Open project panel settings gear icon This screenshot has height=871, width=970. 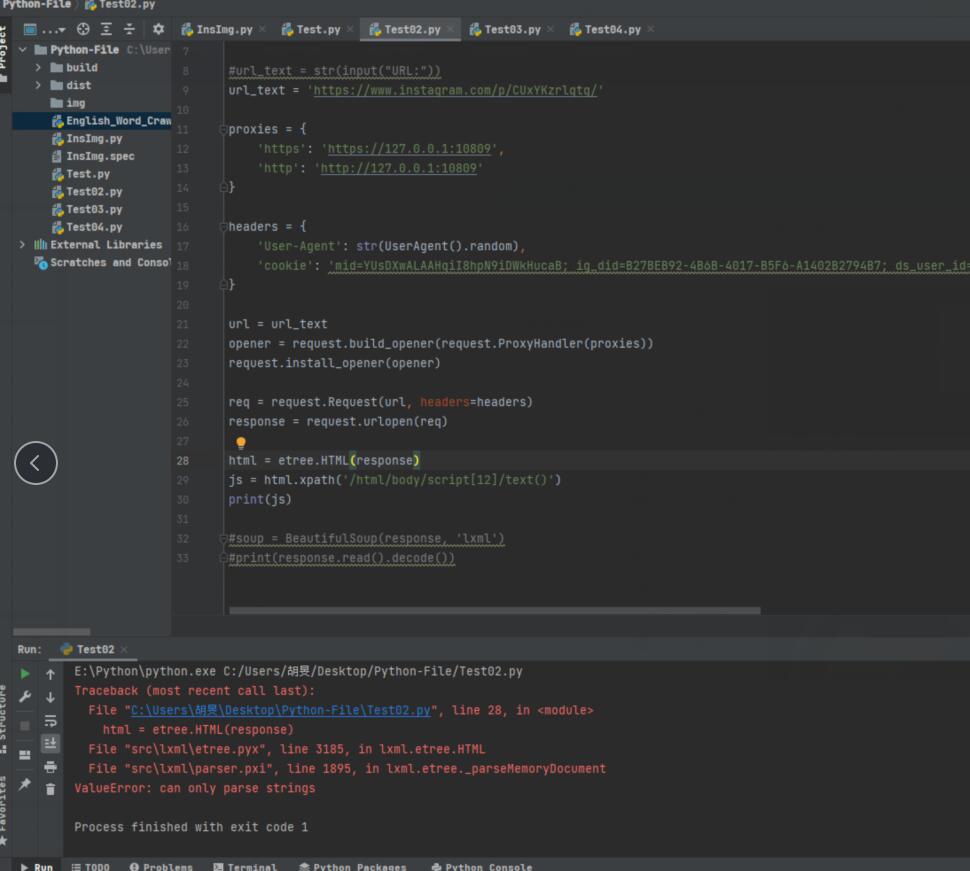[158, 29]
